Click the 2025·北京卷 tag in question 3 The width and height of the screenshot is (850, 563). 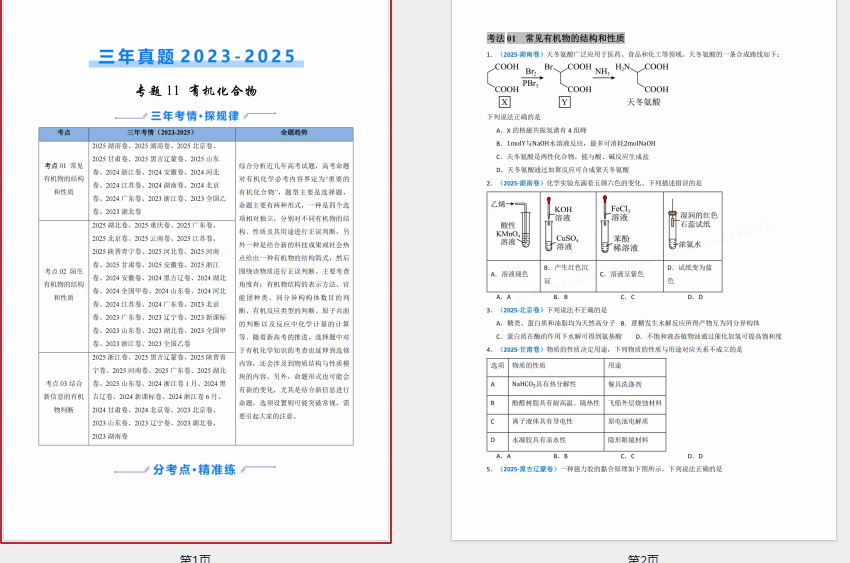pos(518,310)
